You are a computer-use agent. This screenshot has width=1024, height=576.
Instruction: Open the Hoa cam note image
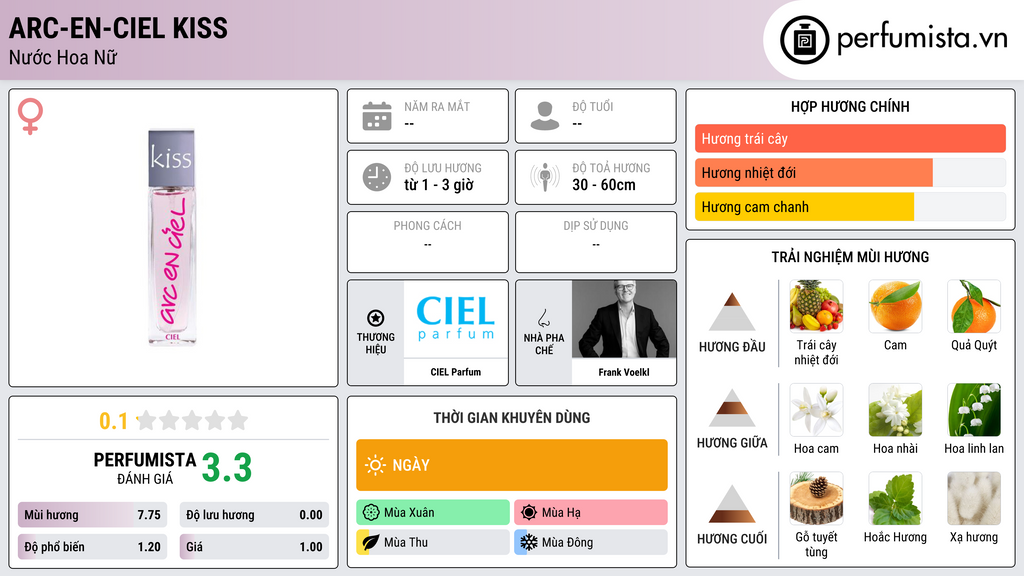pos(816,410)
